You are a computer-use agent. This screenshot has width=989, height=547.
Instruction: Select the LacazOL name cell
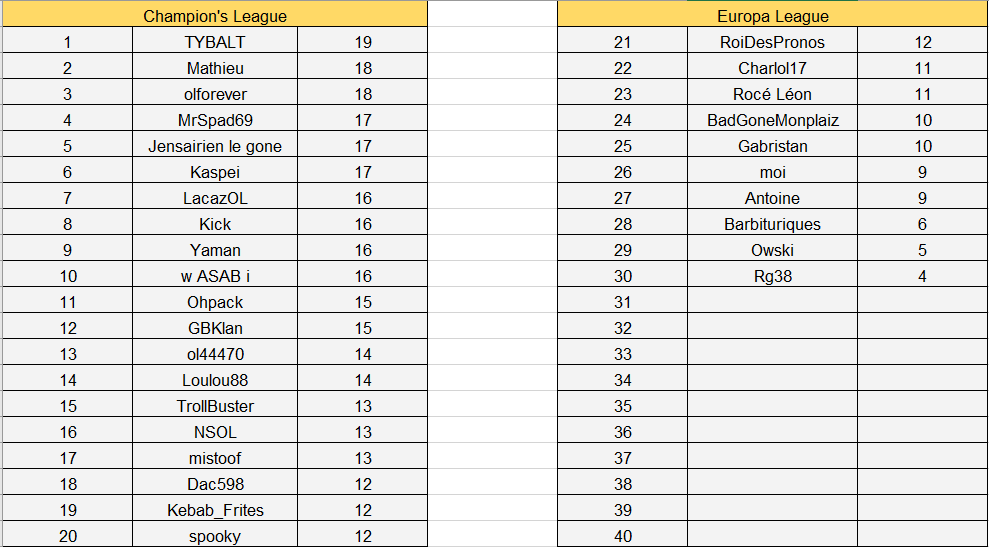point(215,198)
